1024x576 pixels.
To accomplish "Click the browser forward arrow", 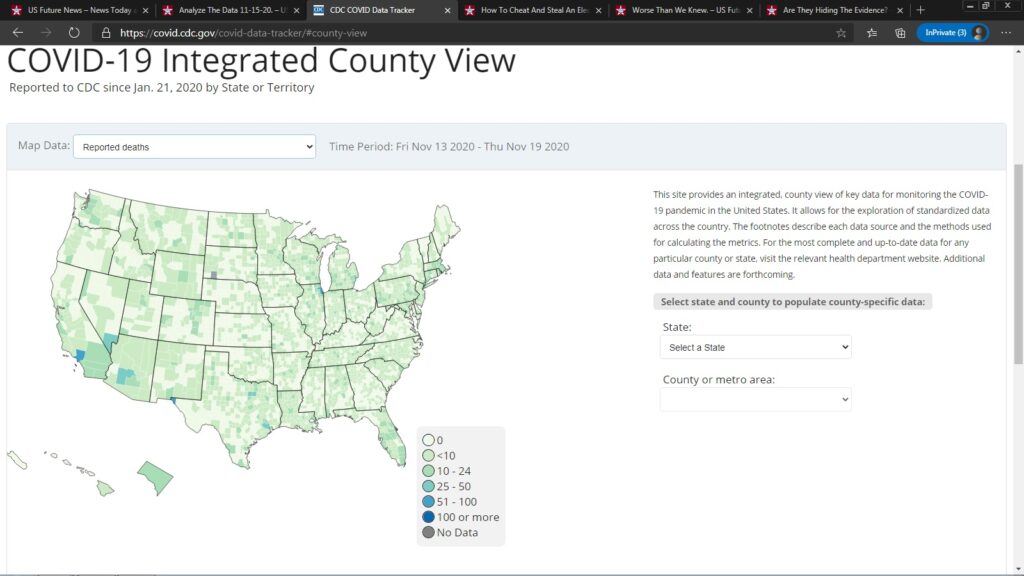I will click(x=46, y=32).
